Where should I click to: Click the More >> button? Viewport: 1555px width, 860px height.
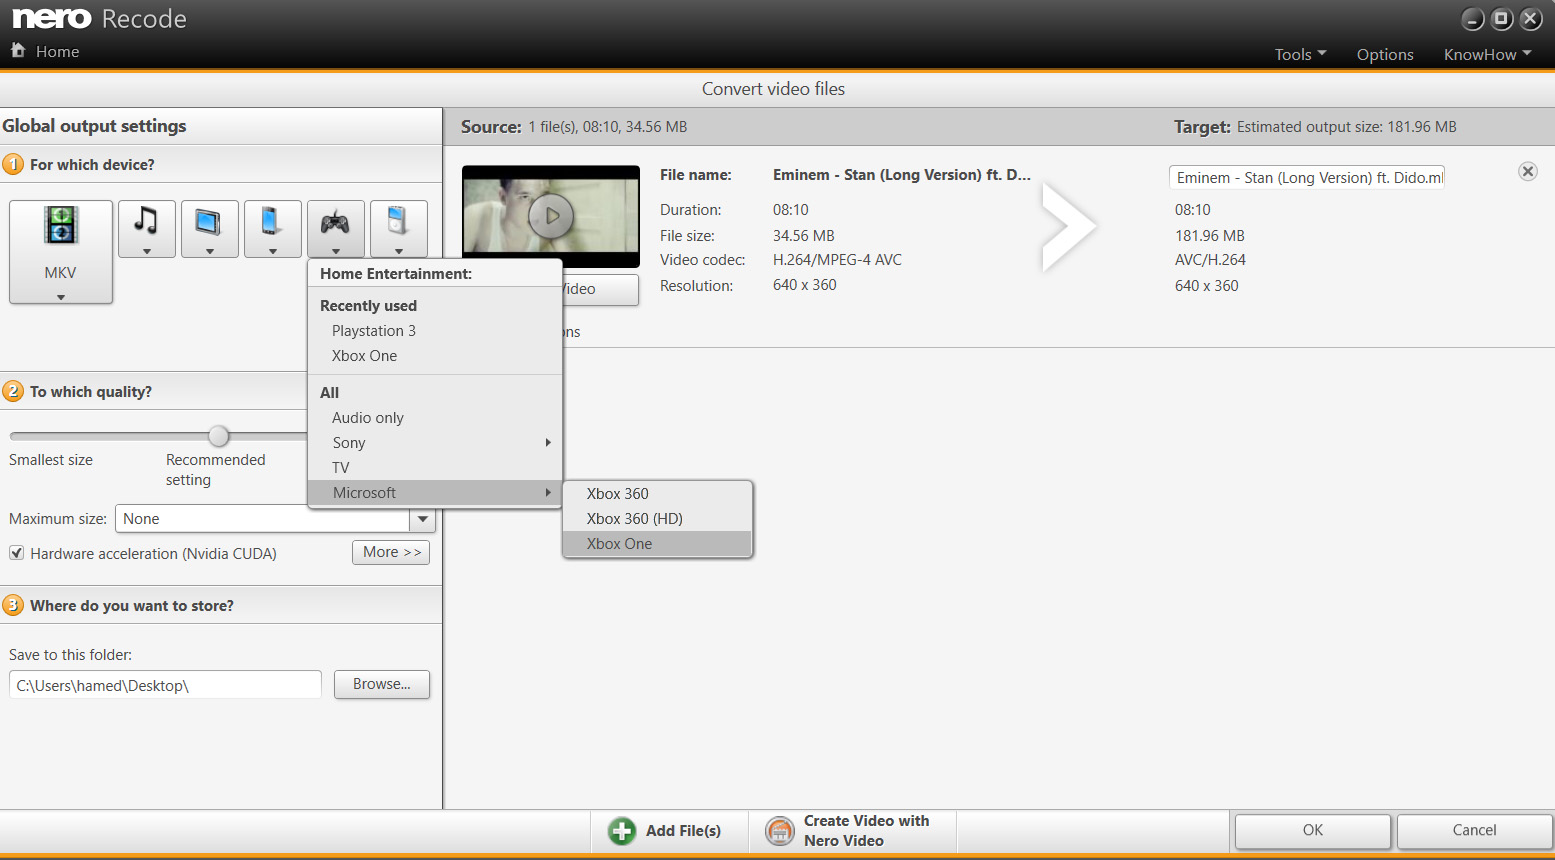(x=391, y=552)
